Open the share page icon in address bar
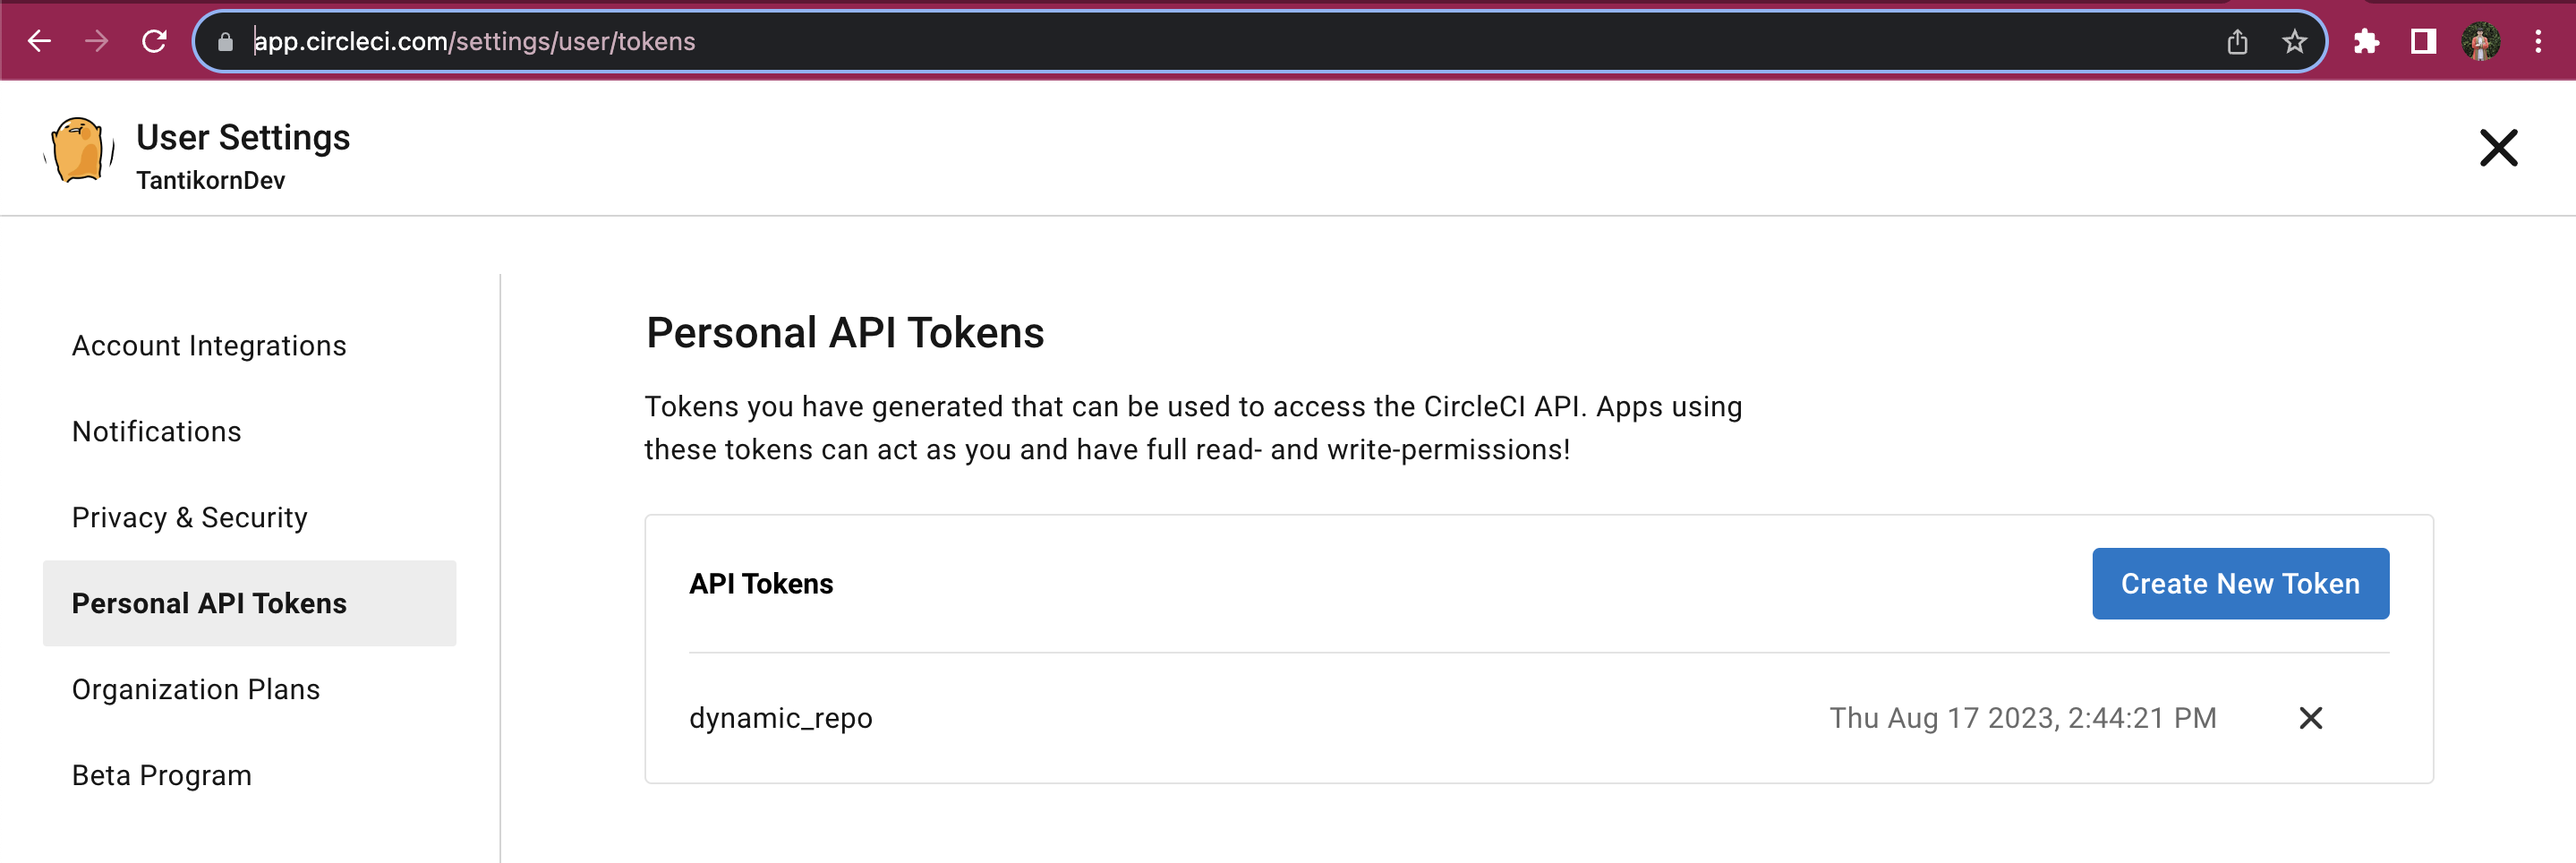 2237,42
